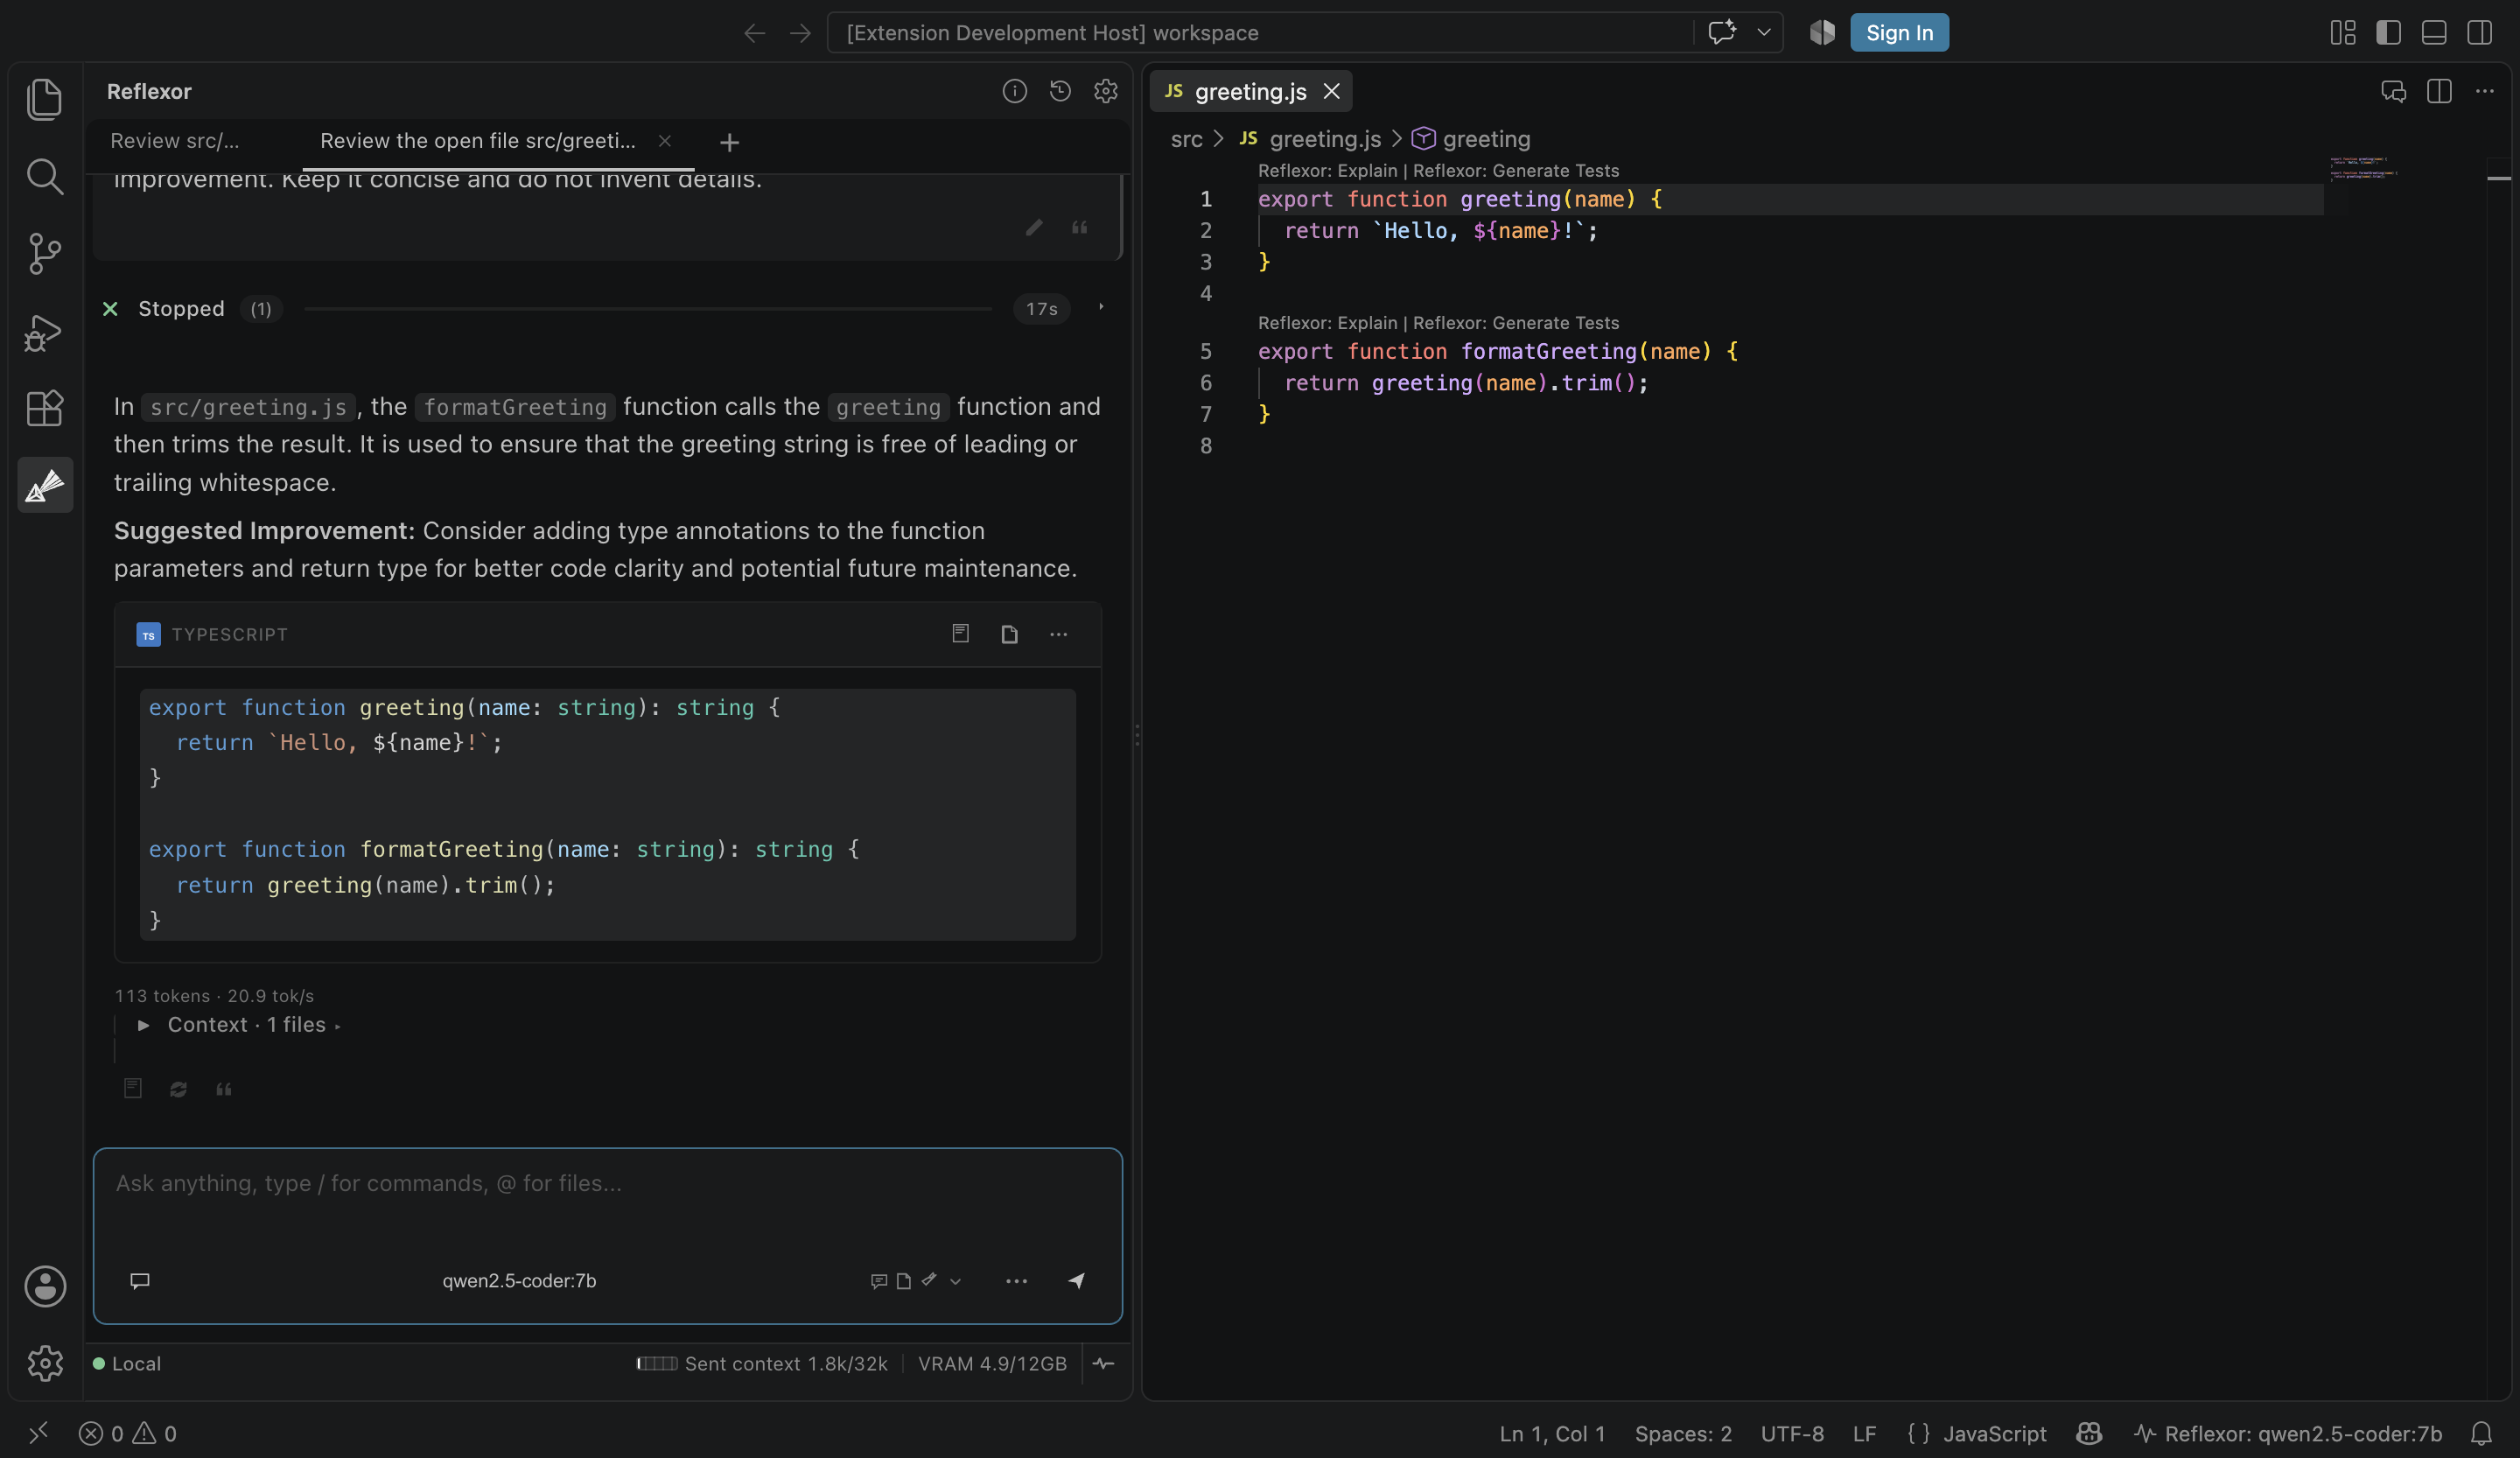2520x1458 pixels.
Task: Switch to the 'Review src/...' chat tab
Action: coord(175,141)
